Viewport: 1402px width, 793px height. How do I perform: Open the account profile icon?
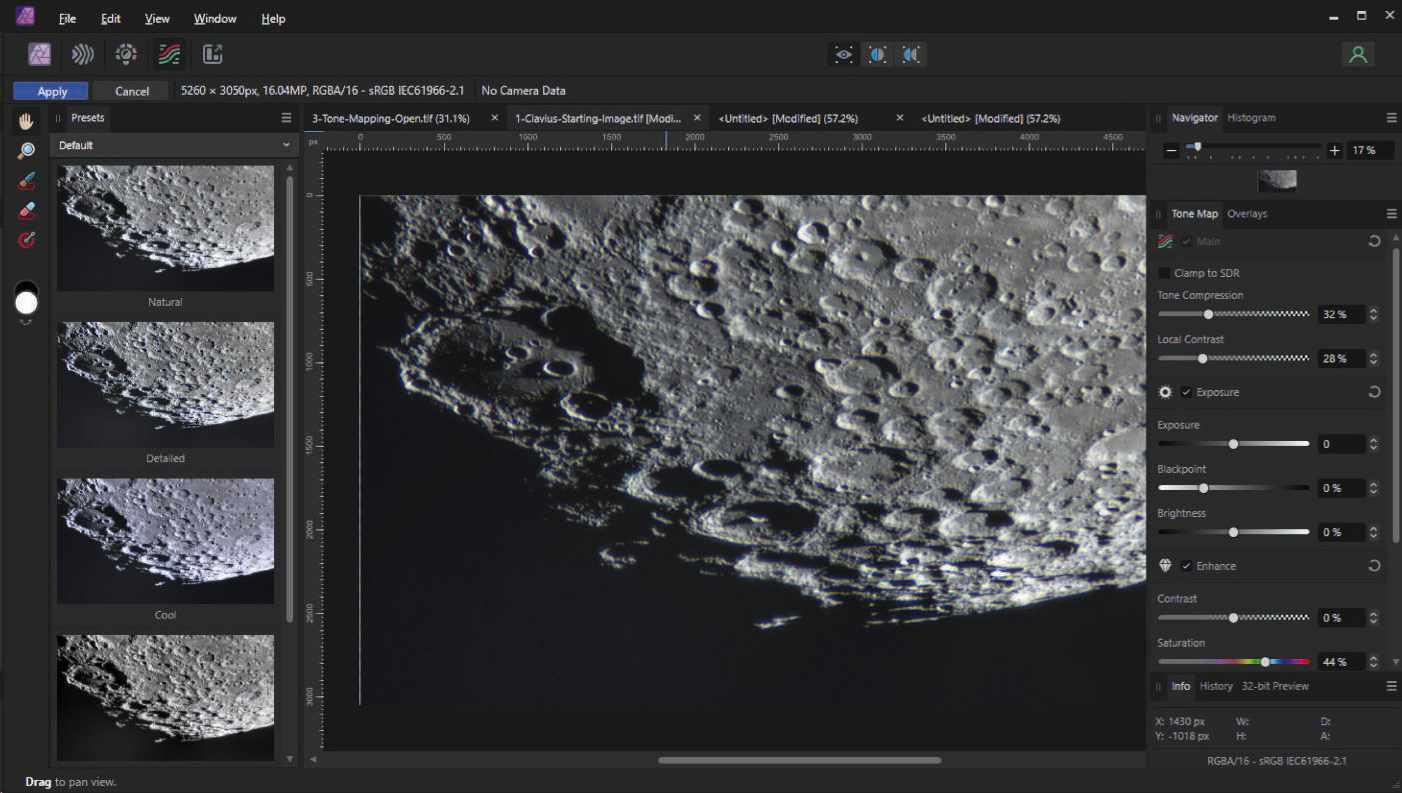[1357, 55]
